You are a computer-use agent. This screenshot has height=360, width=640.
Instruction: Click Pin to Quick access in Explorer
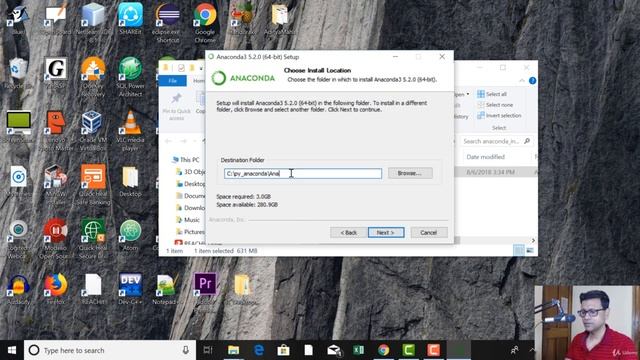click(x=176, y=107)
